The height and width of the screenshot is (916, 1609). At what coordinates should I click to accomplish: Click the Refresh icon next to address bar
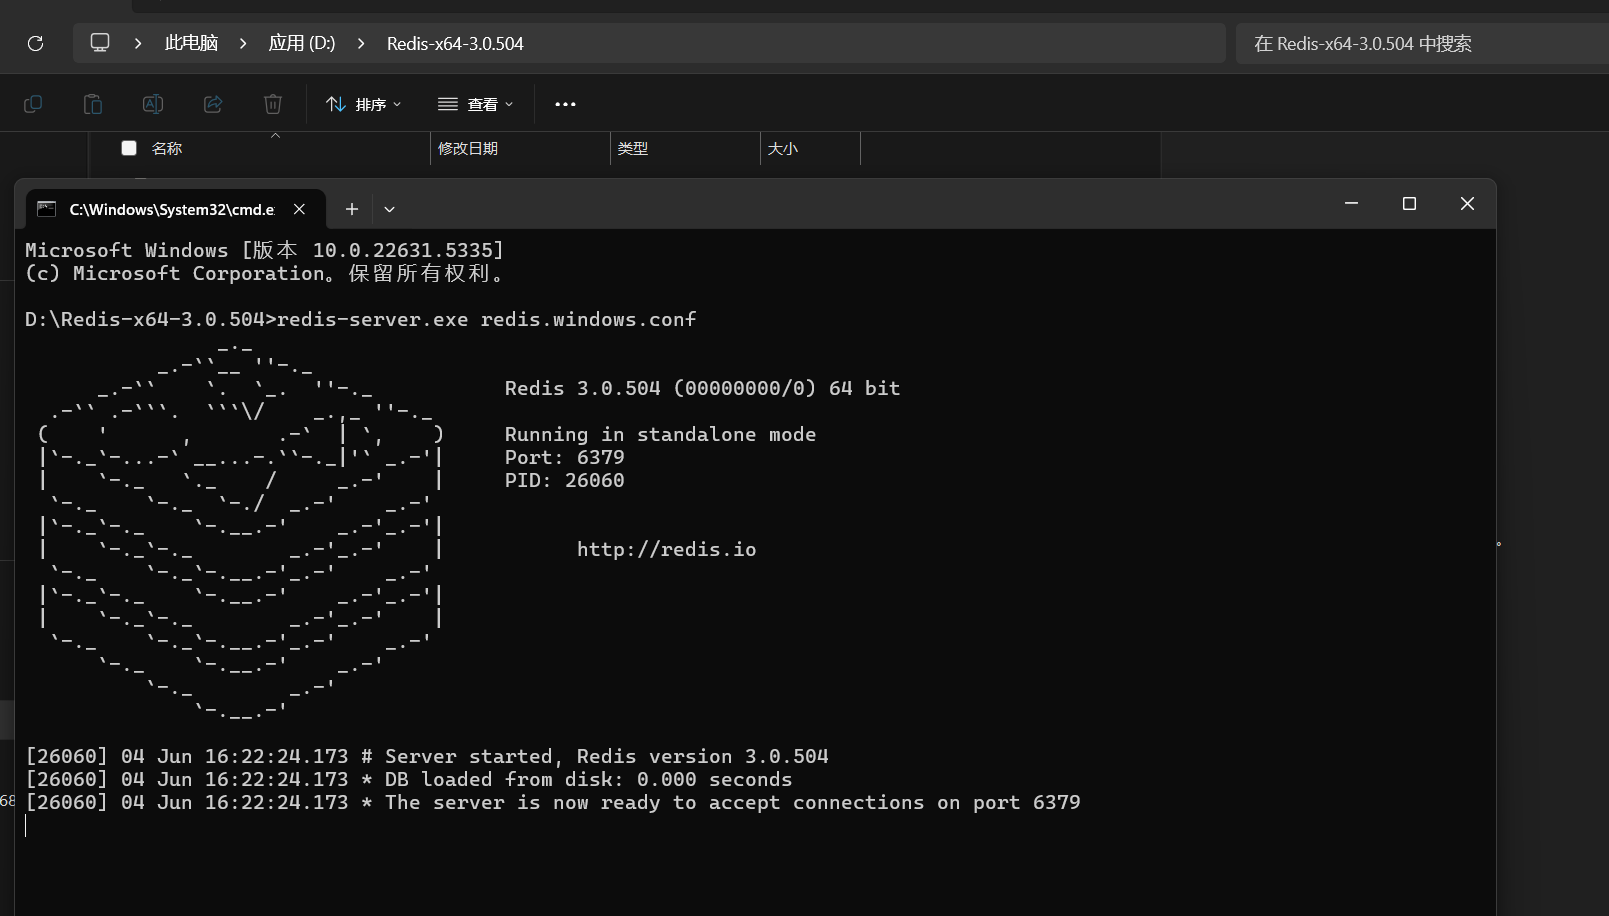[x=35, y=43]
